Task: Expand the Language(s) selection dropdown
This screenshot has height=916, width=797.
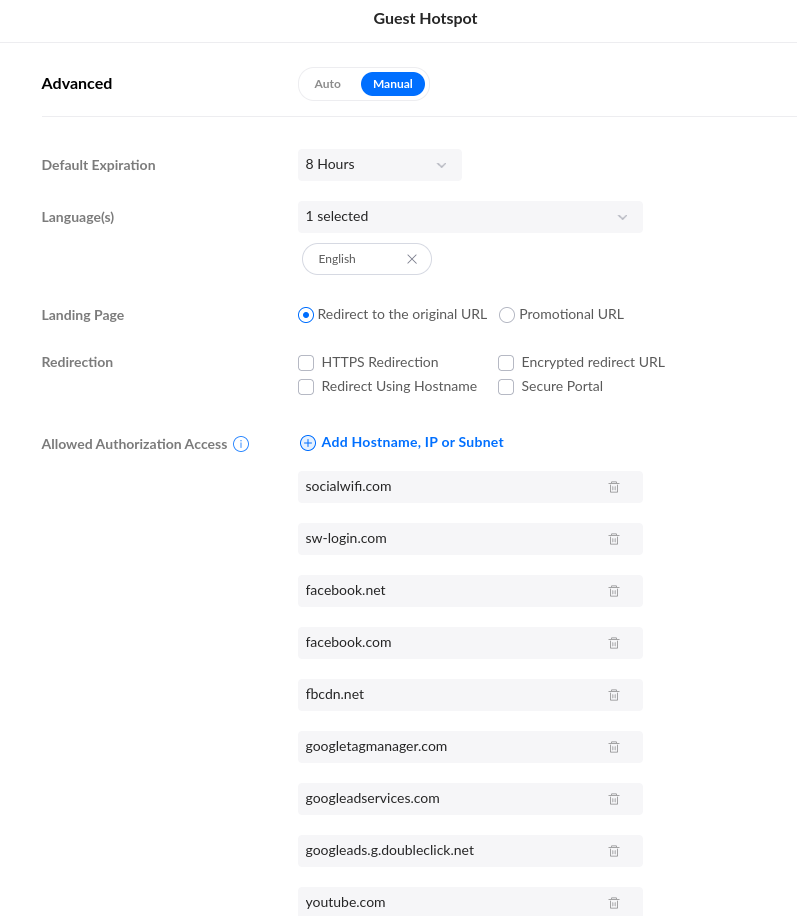Action: pos(470,217)
